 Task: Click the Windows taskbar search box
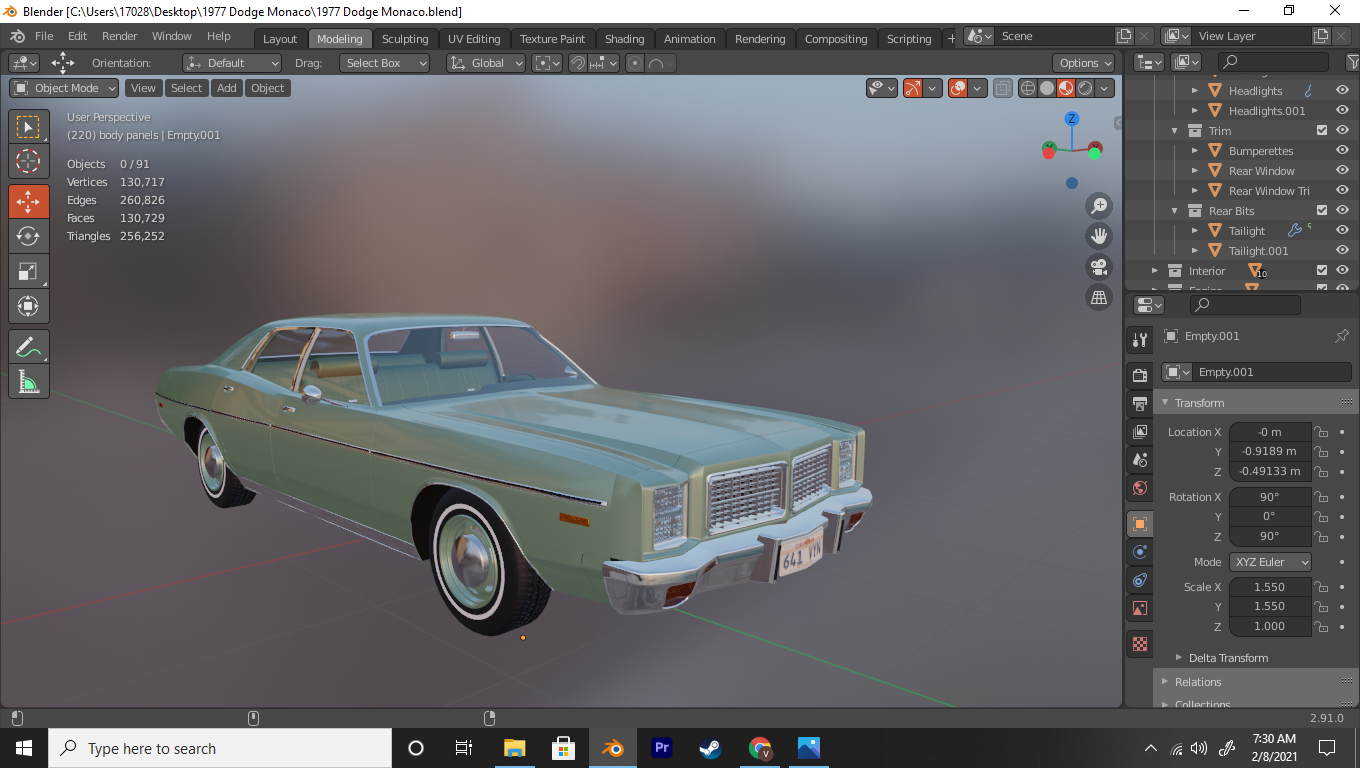[x=220, y=748]
